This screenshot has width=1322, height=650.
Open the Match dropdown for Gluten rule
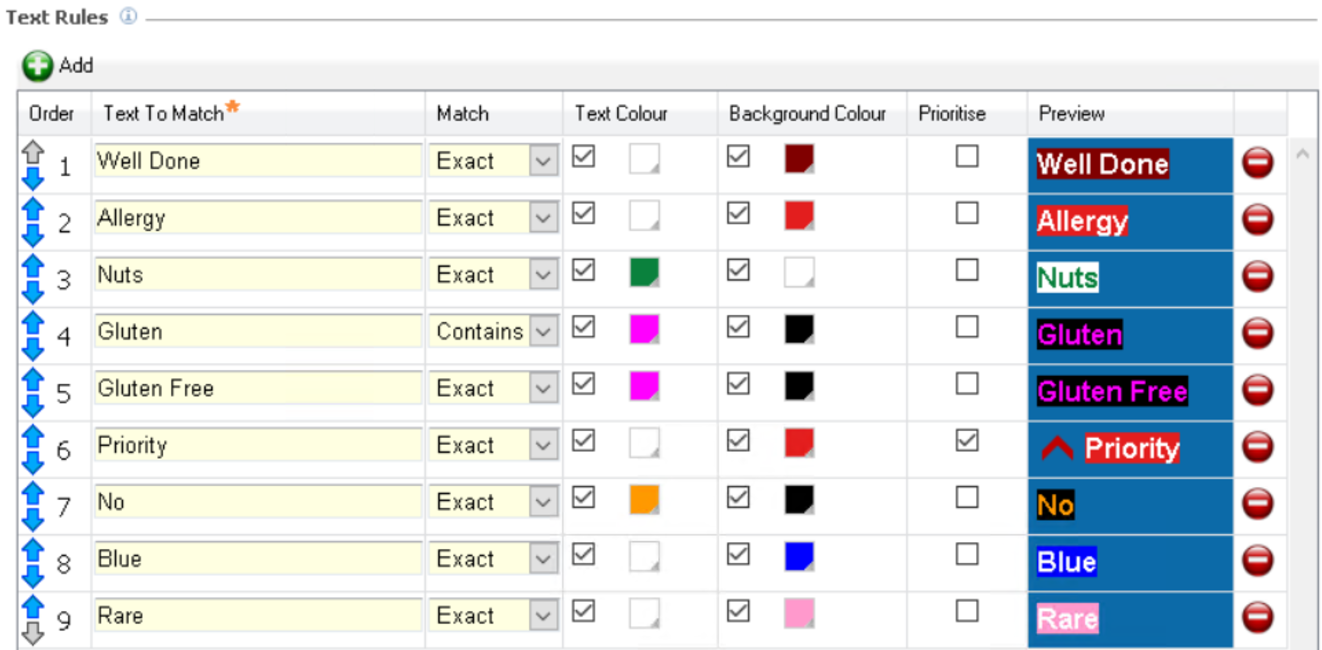point(544,332)
